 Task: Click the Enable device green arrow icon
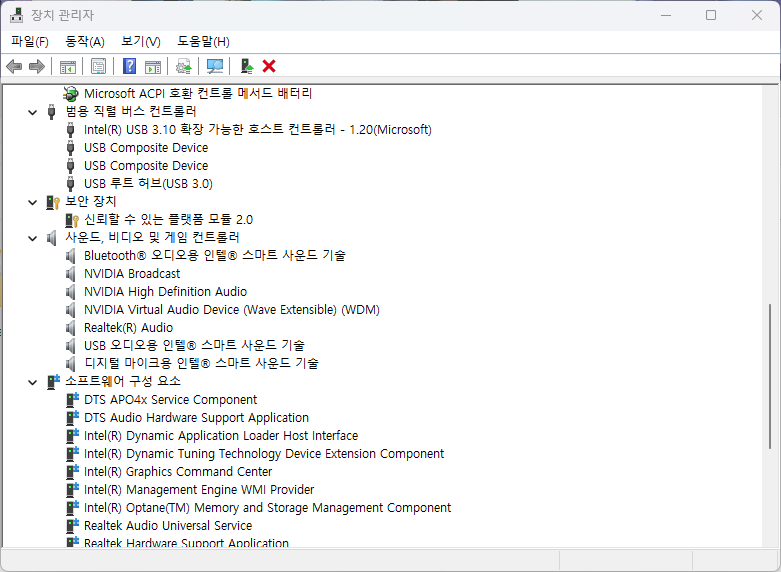point(247,66)
